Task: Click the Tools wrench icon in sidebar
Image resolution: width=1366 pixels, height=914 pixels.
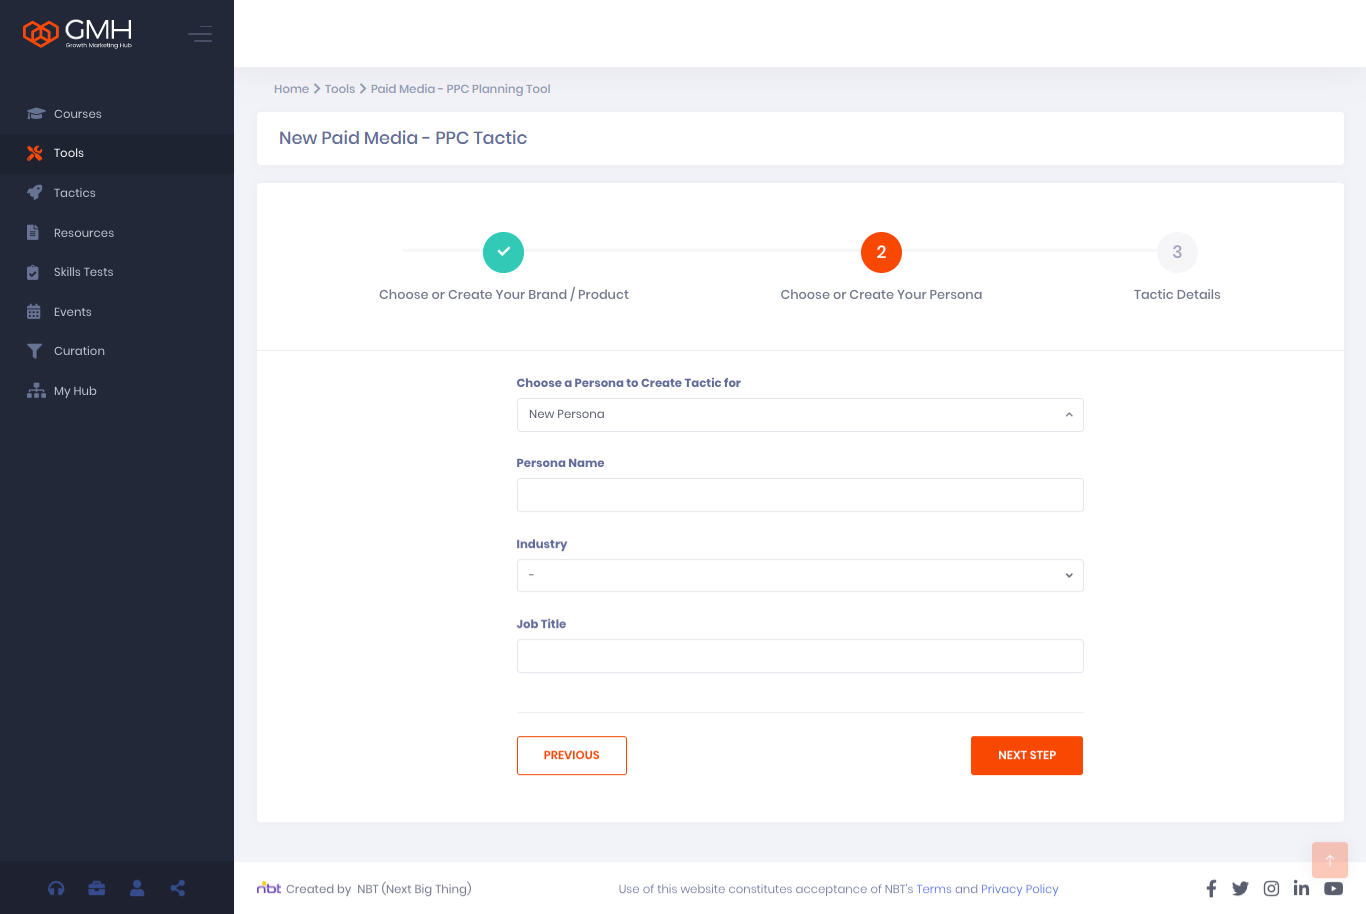Action: coord(35,153)
